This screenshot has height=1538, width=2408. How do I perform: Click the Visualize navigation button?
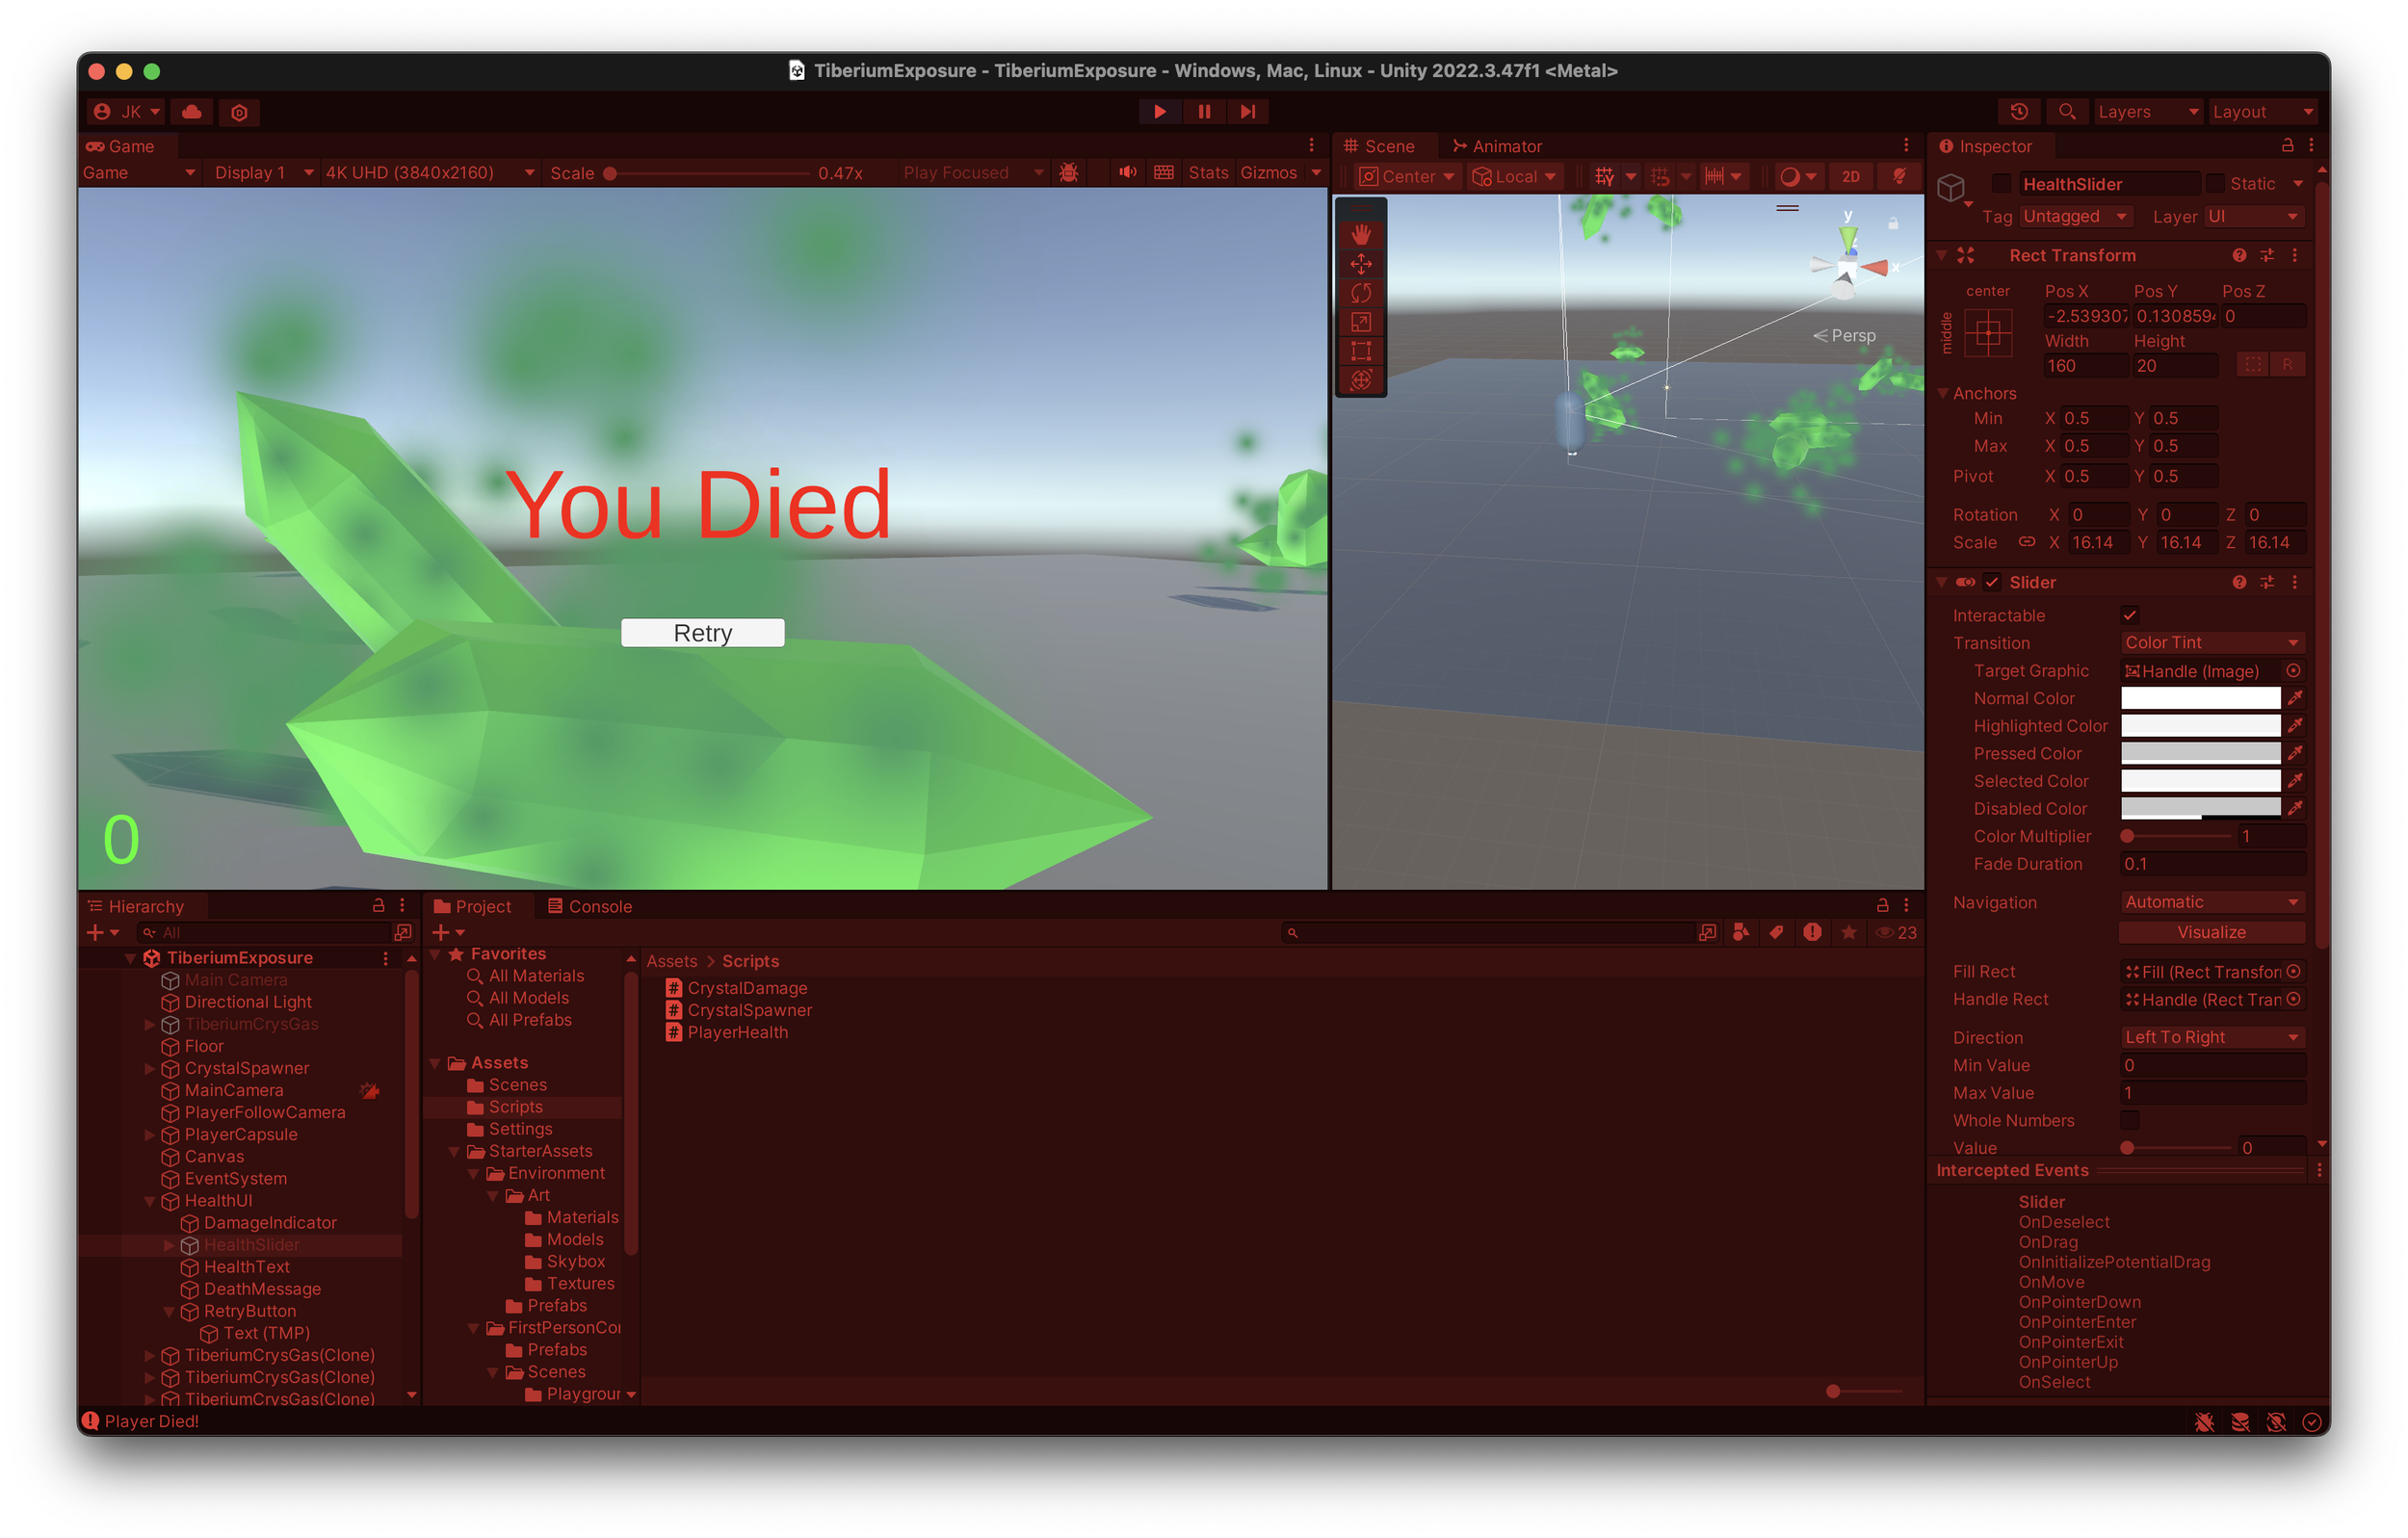coord(2211,932)
